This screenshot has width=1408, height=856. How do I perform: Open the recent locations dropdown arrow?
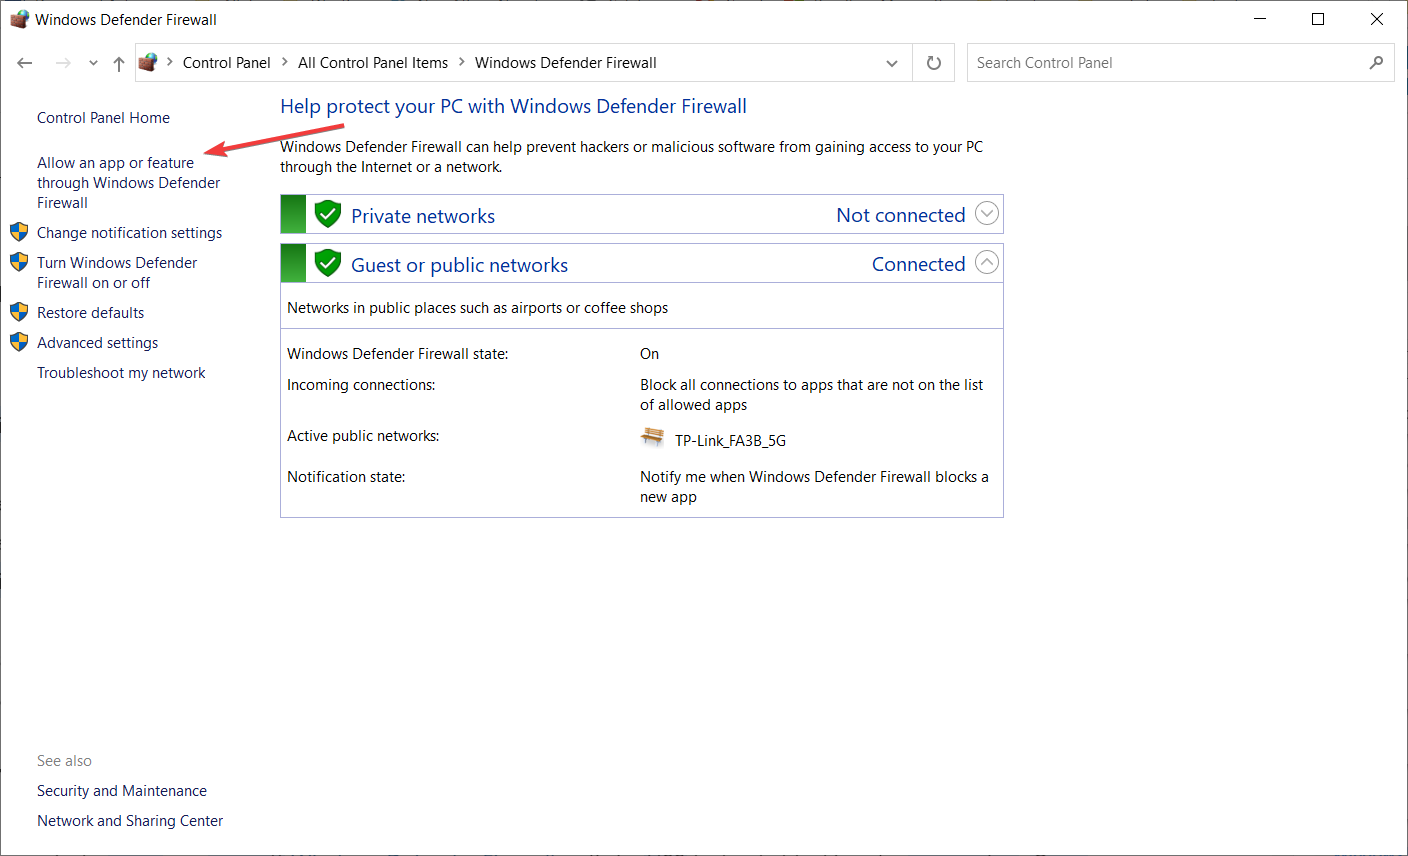(93, 63)
